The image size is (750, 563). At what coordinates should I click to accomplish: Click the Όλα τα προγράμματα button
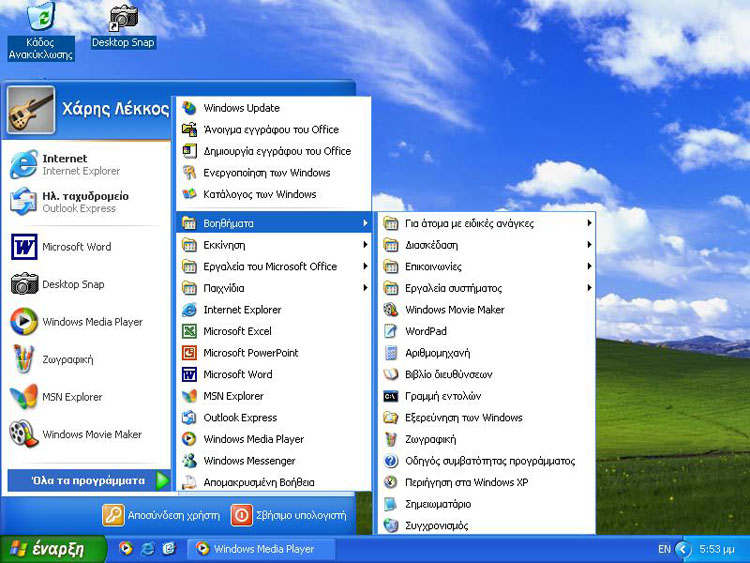[x=89, y=480]
